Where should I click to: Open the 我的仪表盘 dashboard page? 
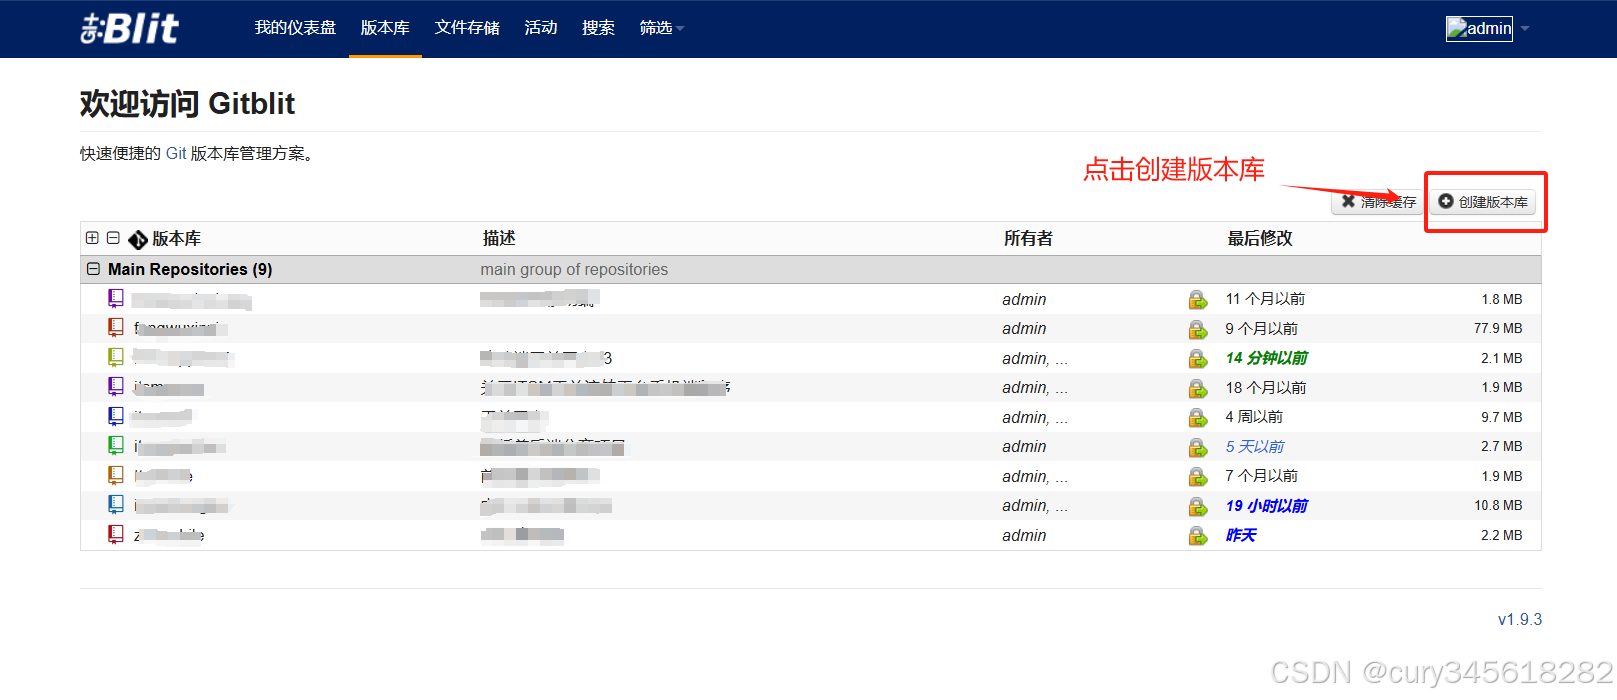tap(295, 28)
